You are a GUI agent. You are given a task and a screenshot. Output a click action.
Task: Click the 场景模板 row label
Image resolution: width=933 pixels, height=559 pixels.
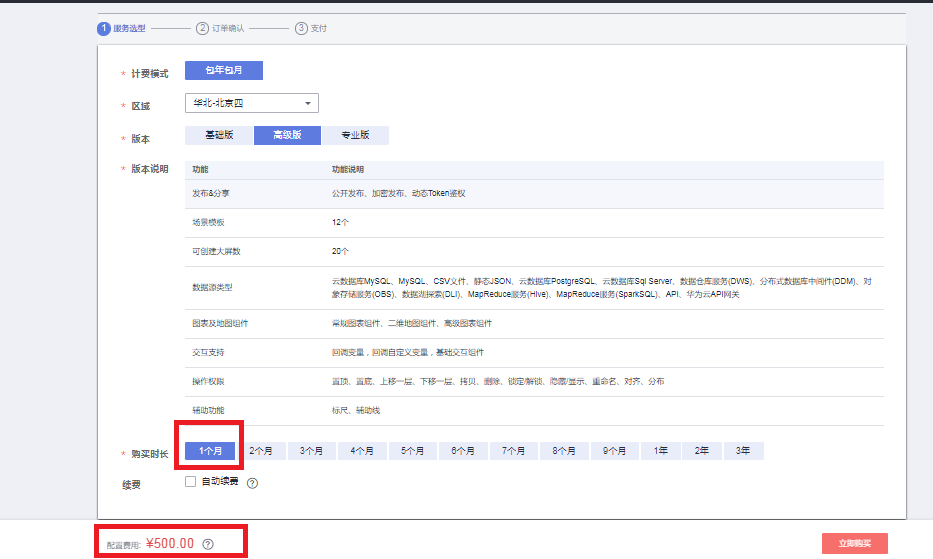pos(208,223)
